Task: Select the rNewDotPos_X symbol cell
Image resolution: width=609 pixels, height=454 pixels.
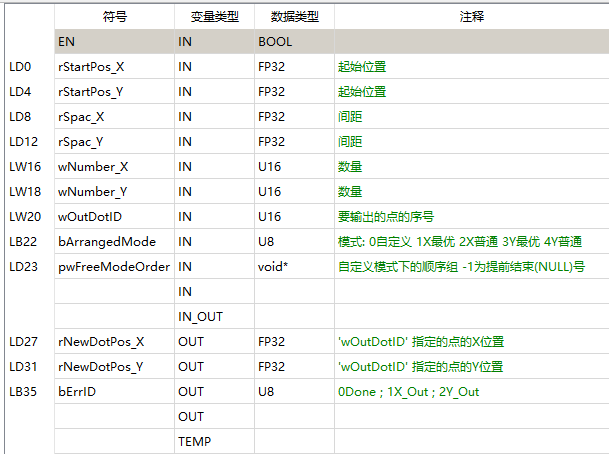Action: 115,341
